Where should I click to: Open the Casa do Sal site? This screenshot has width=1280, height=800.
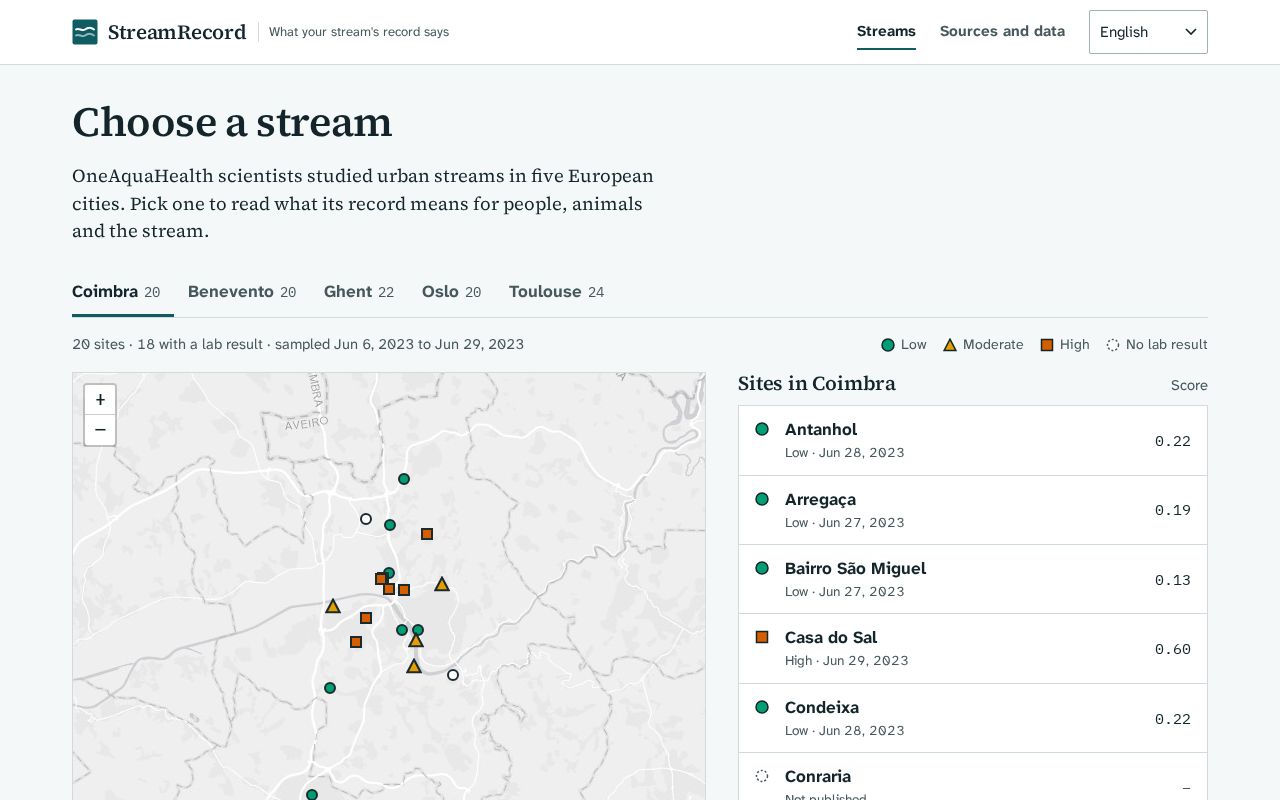[x=973, y=648]
